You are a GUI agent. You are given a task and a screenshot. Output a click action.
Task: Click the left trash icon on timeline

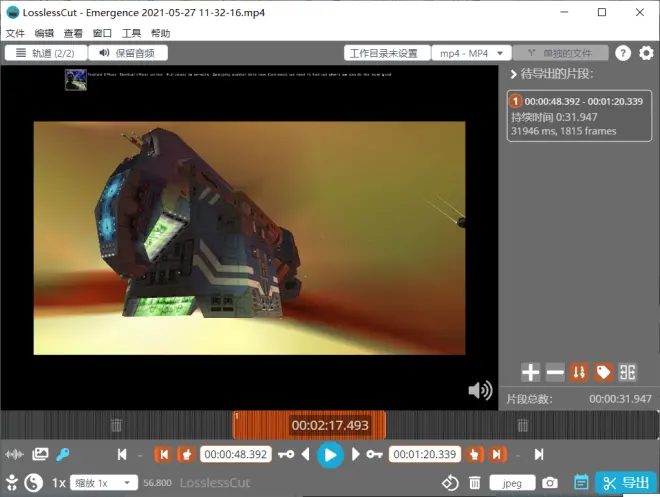pos(116,425)
